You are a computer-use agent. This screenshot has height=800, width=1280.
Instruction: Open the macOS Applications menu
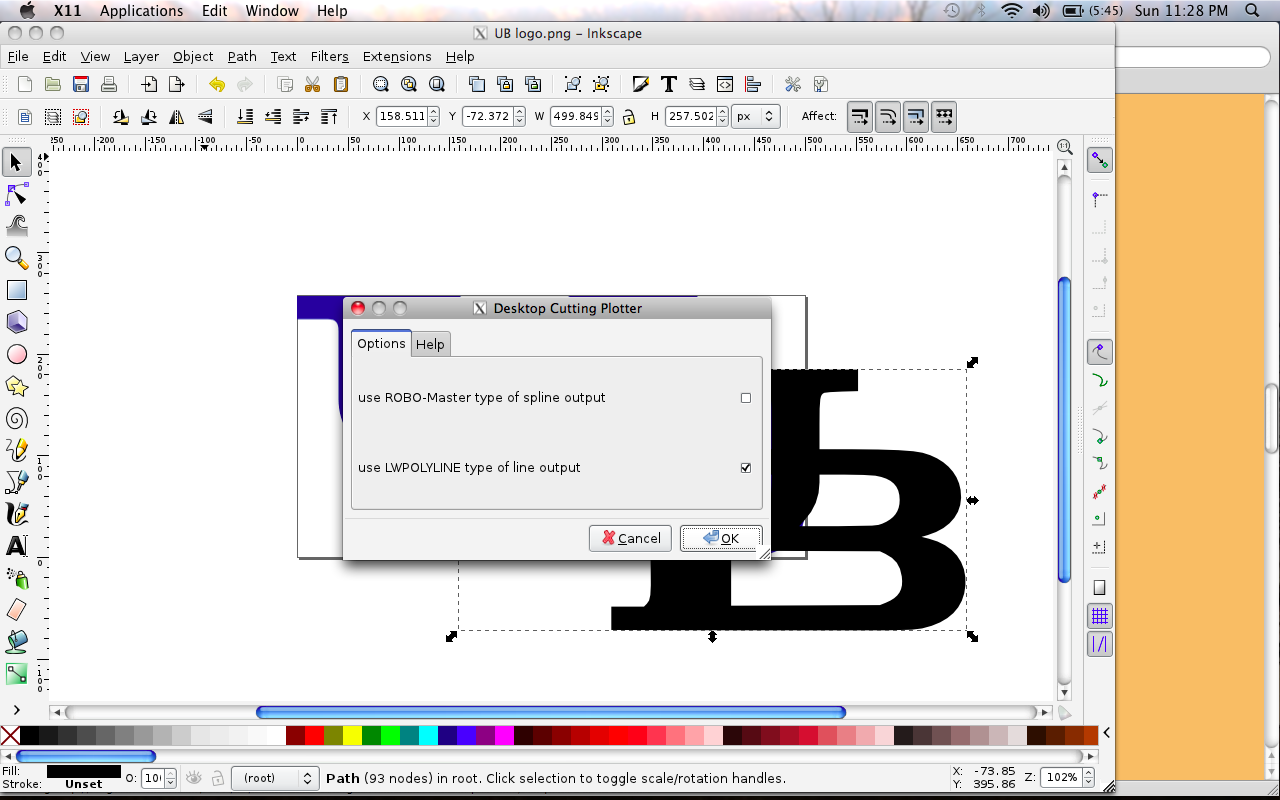click(x=142, y=11)
